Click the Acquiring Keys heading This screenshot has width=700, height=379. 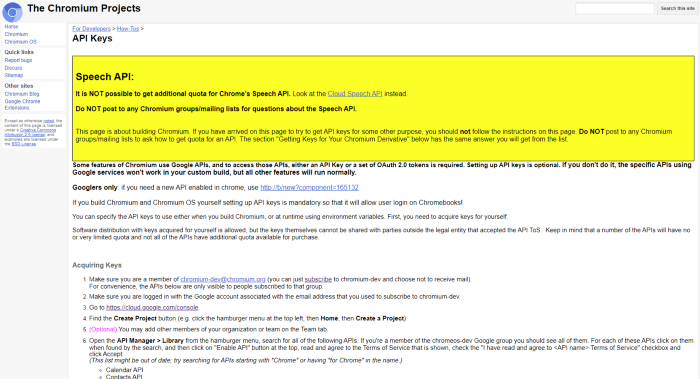pos(97,265)
